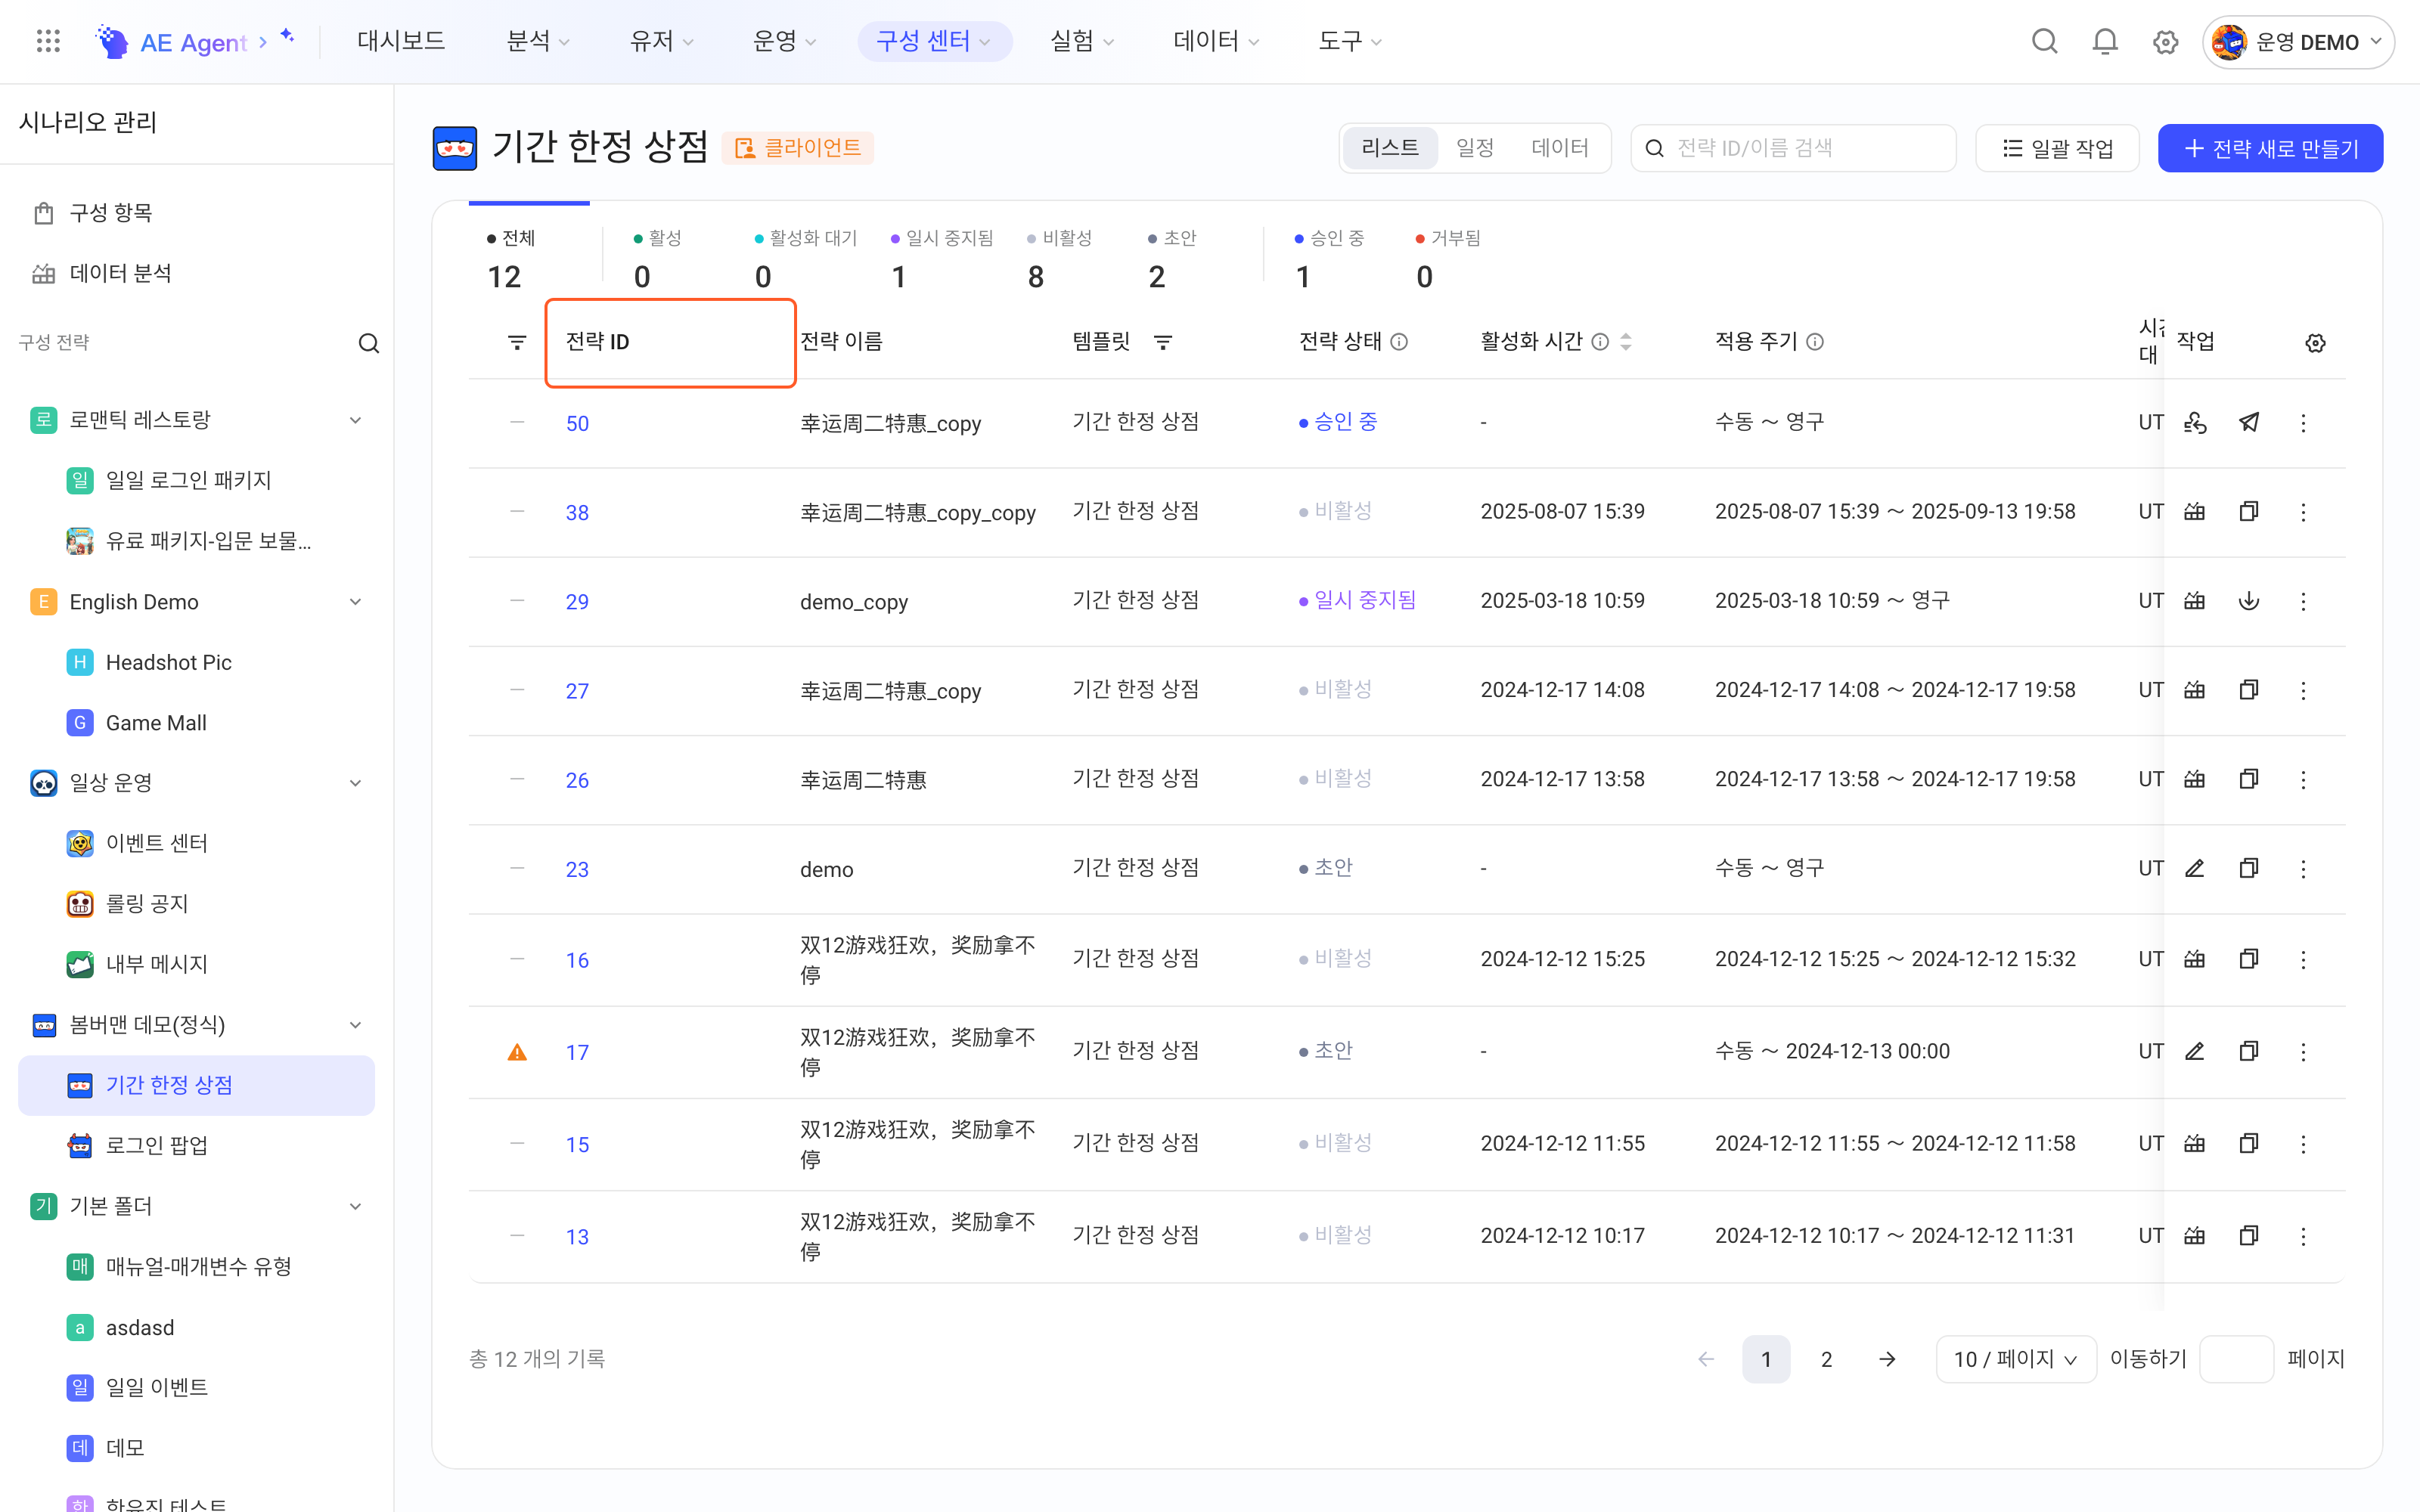Focus 전략 ID/이름 검색 field
Screen dimensions: 2420x1512
1793,148
